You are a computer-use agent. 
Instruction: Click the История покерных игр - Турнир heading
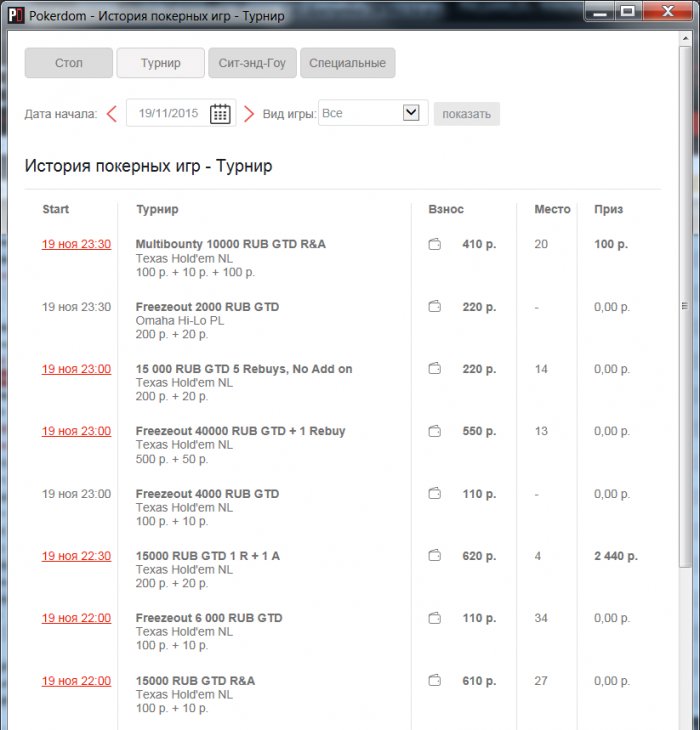148,166
